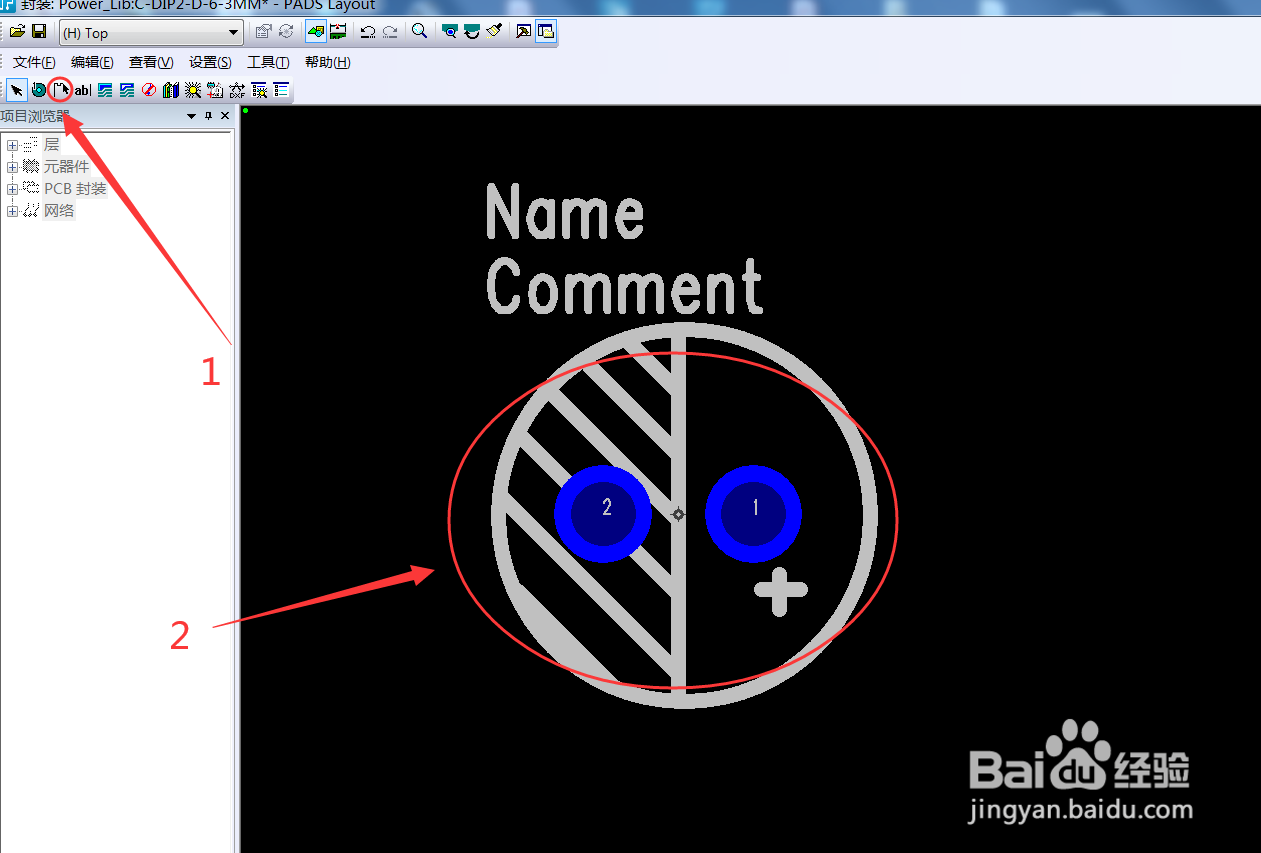Expand the PCB 封装 tree node
This screenshot has width=1261, height=853.
click(x=12, y=189)
